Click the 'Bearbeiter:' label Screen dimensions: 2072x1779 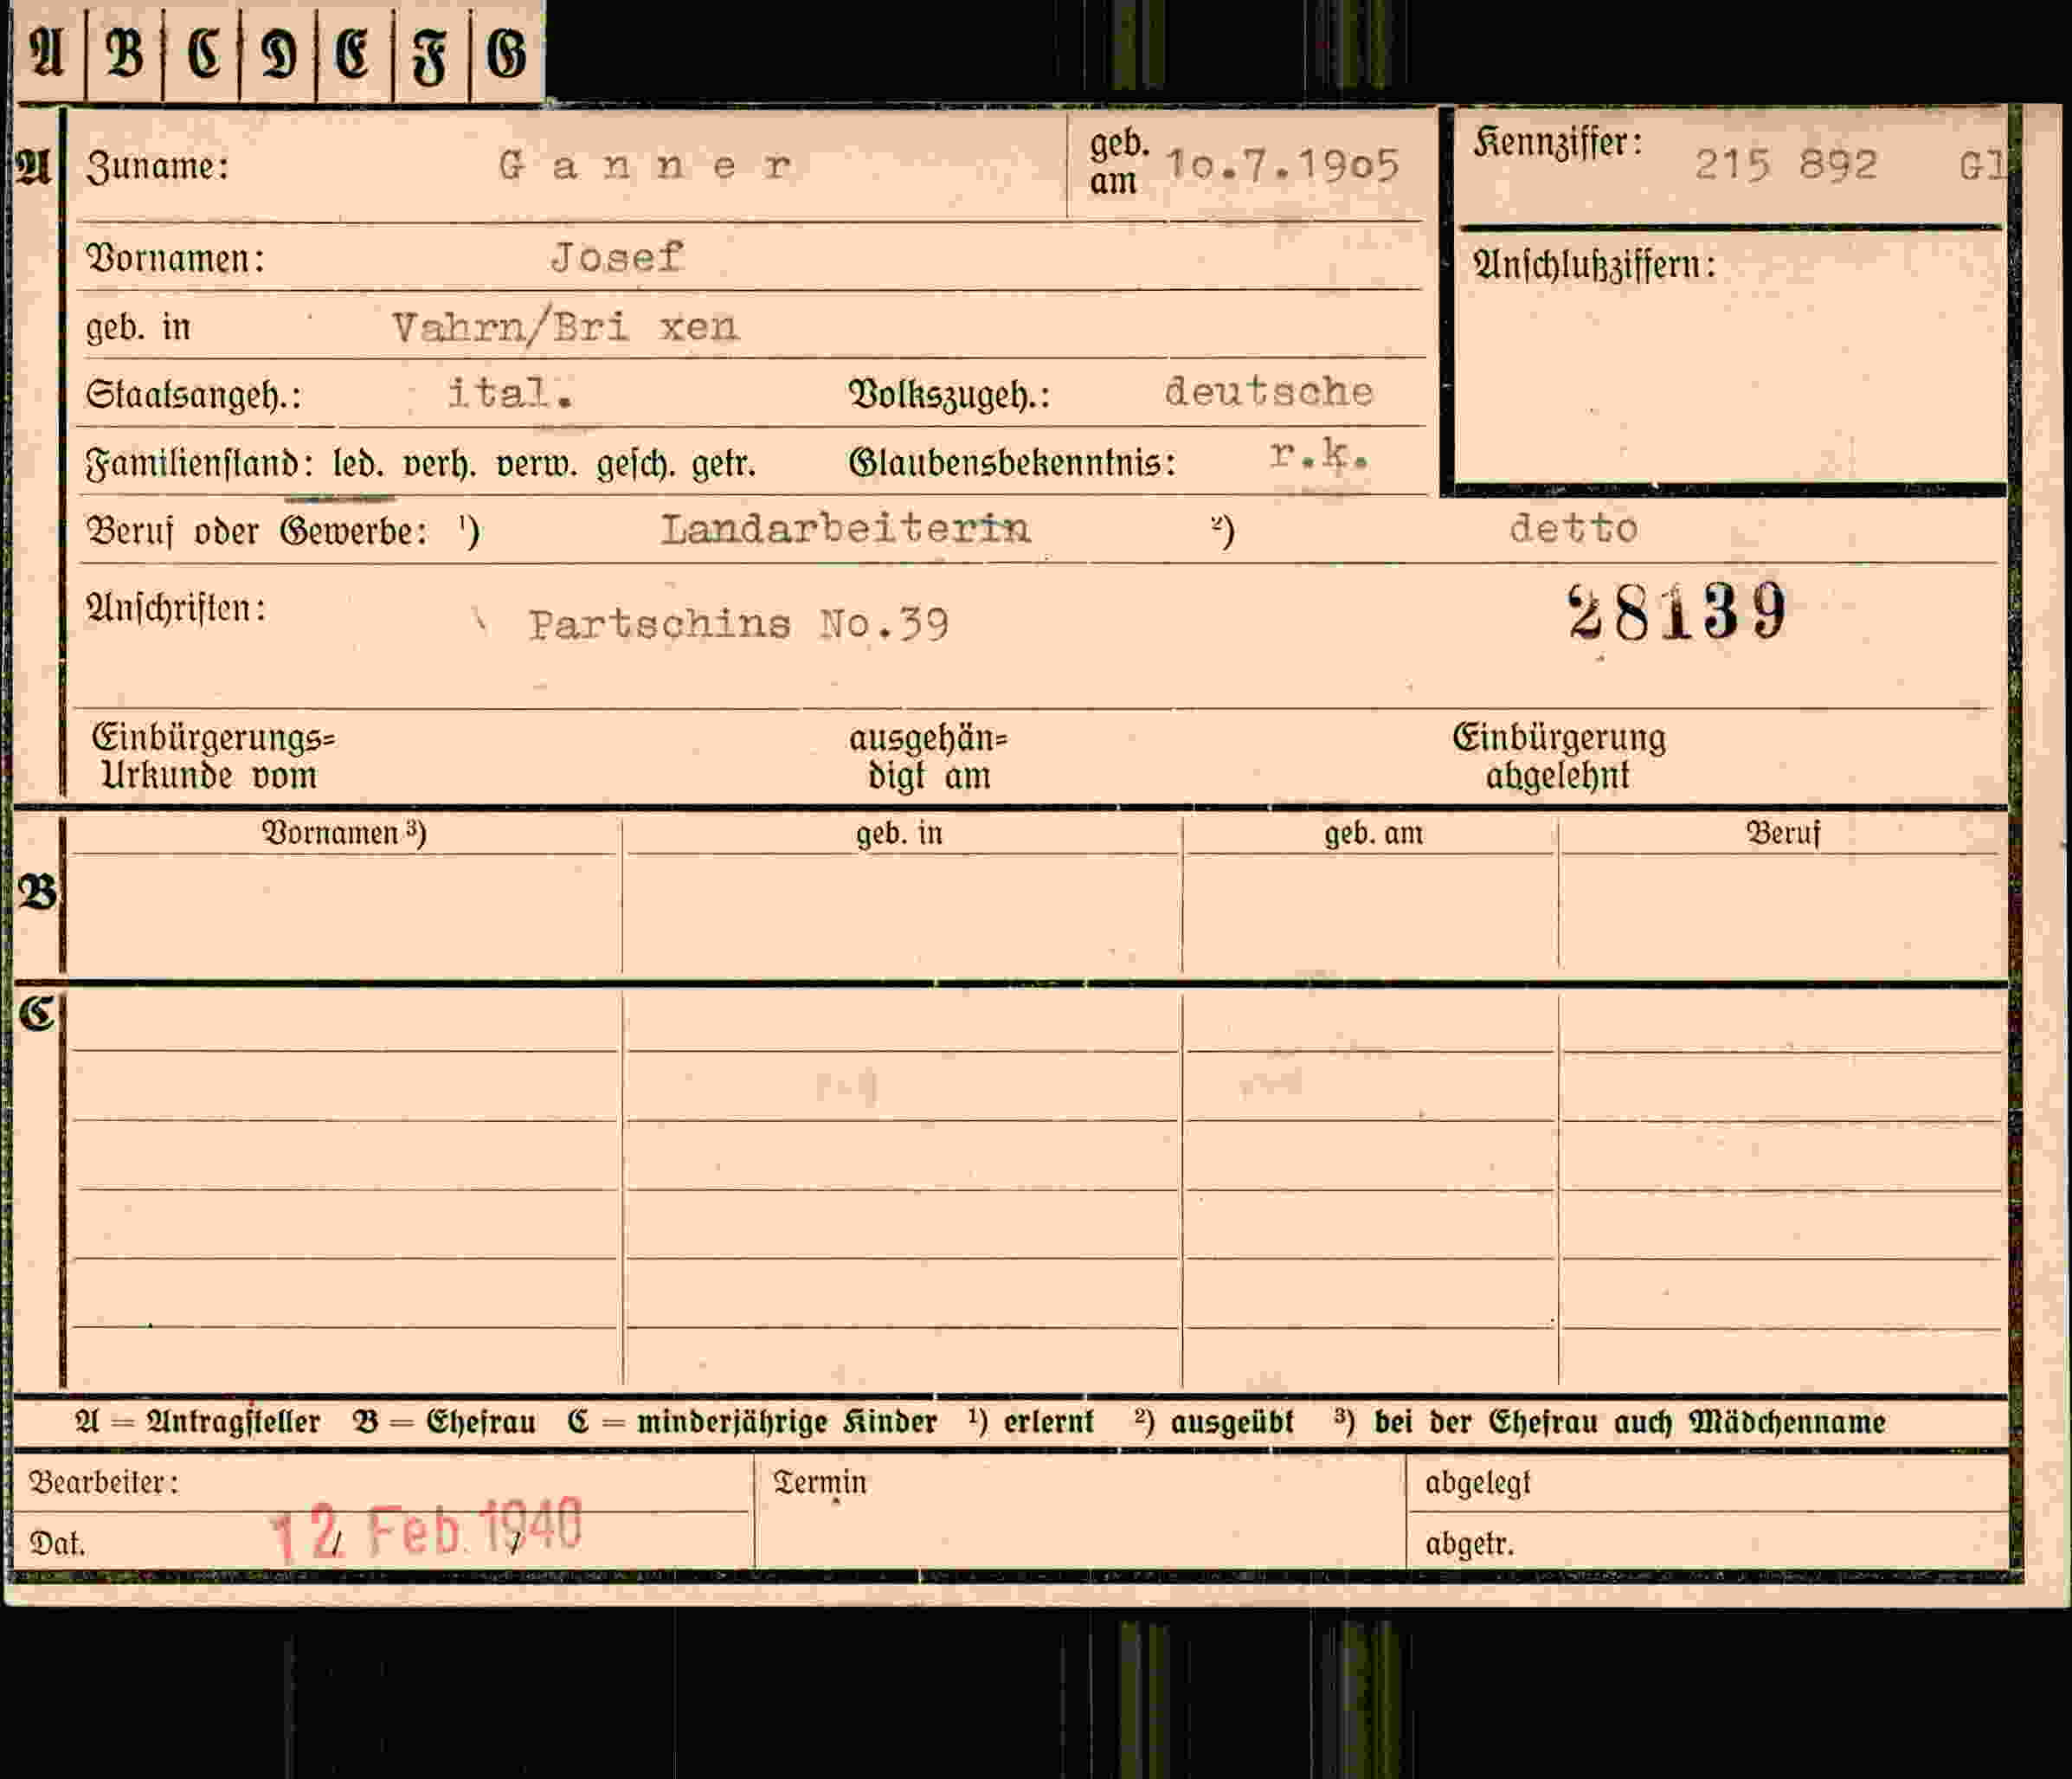pyautogui.click(x=104, y=1482)
